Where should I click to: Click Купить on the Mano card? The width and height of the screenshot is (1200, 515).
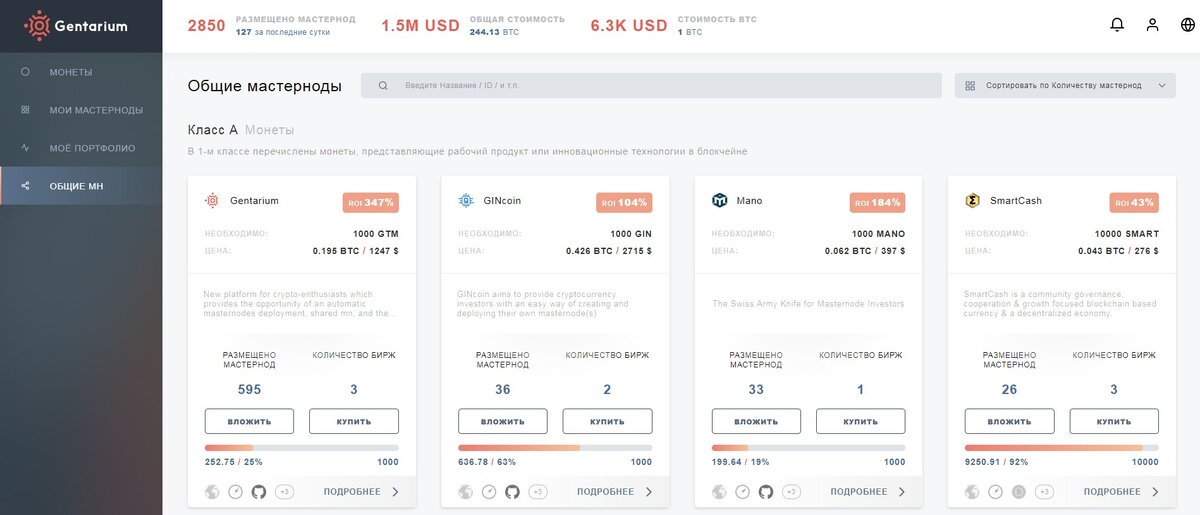coord(861,421)
